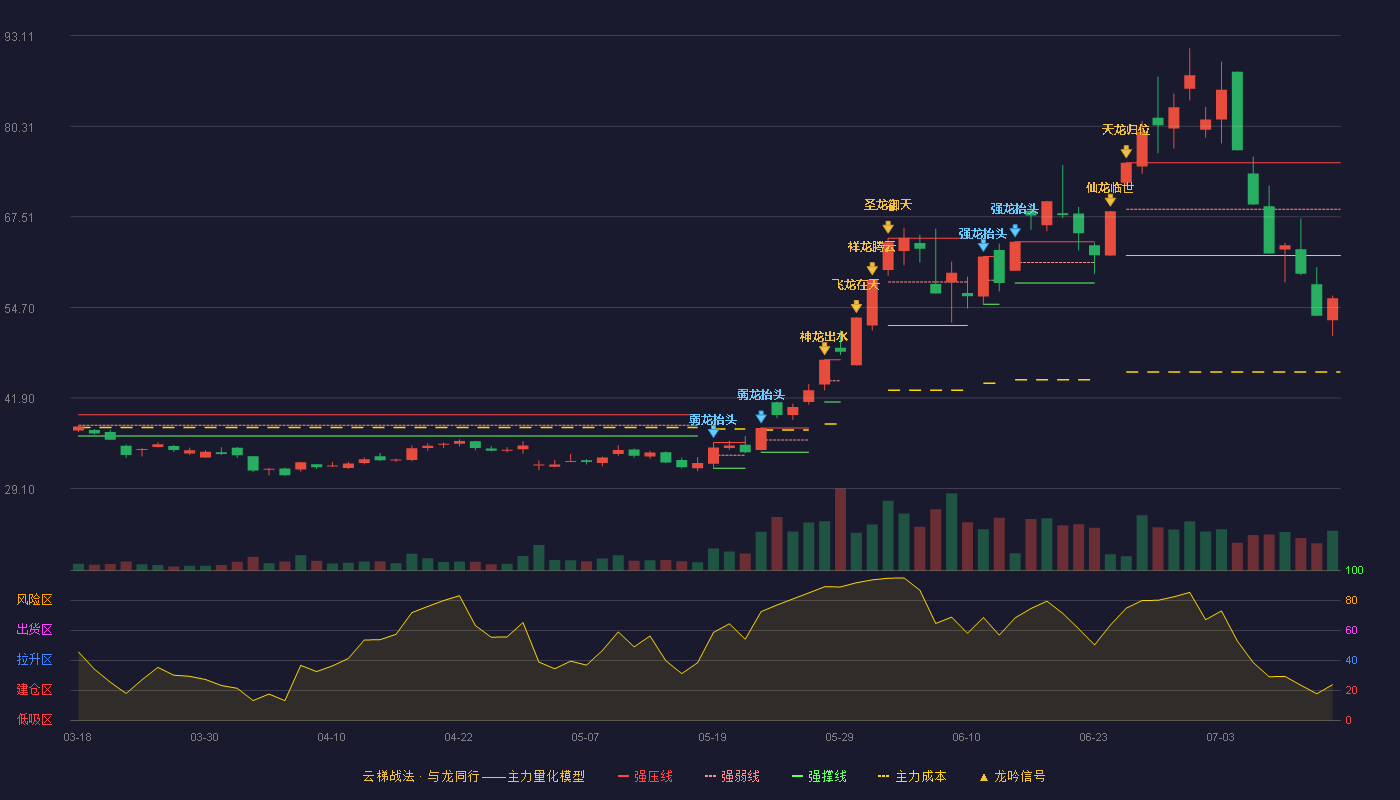The width and height of the screenshot is (1400, 800).
Task: Click the 祥龙腾云 yellow arrow marker
Action: [872, 269]
